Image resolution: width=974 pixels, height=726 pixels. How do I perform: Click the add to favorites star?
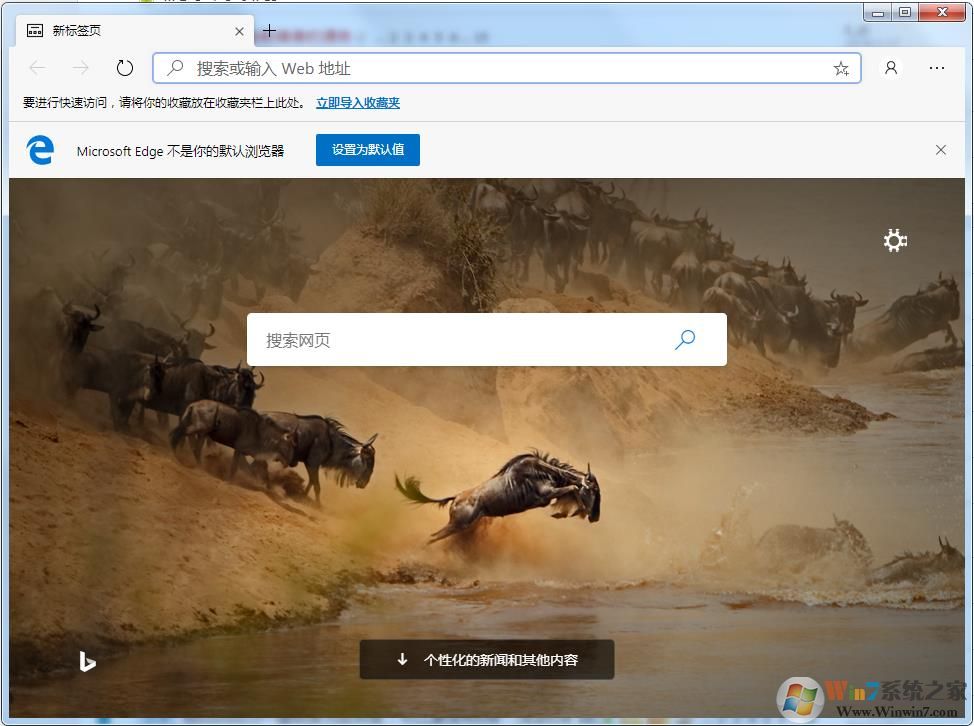(841, 68)
